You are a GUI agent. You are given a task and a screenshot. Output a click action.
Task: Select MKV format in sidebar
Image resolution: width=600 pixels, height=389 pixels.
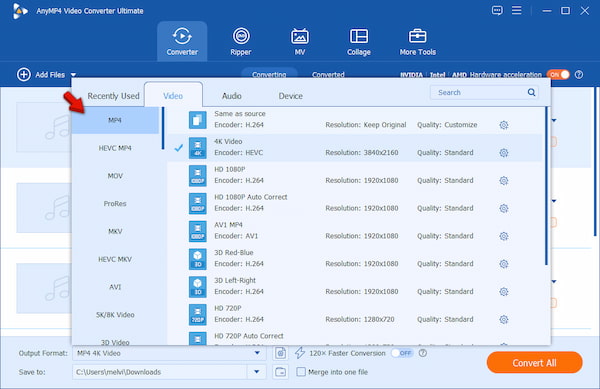pos(115,231)
